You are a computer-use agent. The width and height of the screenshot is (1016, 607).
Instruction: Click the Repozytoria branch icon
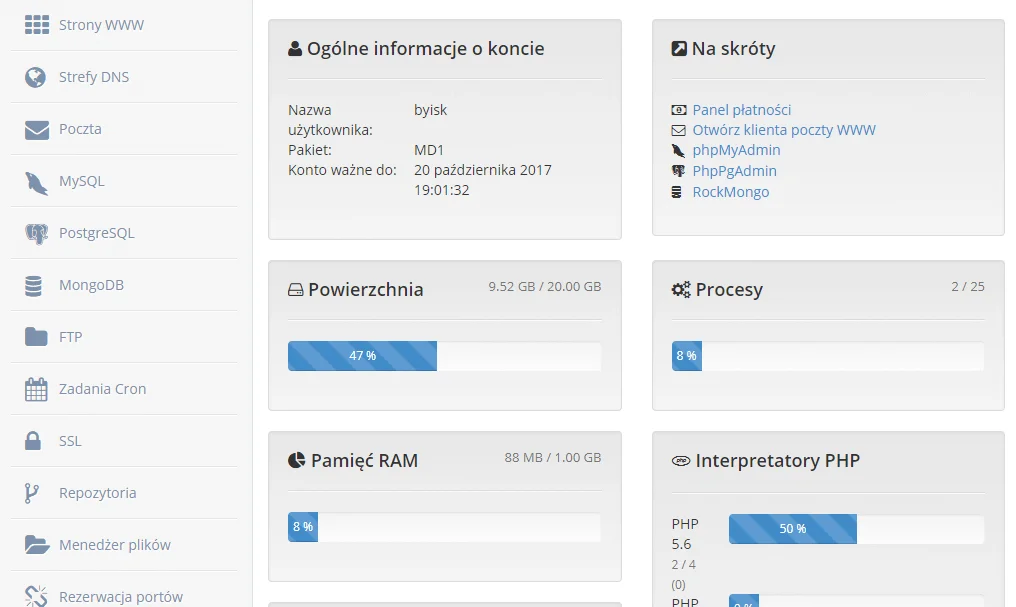[32, 493]
